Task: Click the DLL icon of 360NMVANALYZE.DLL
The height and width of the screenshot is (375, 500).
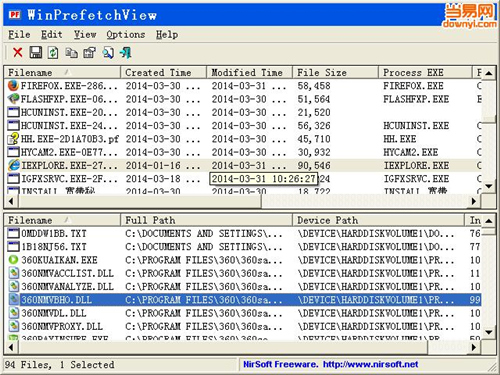Action: click(13, 286)
